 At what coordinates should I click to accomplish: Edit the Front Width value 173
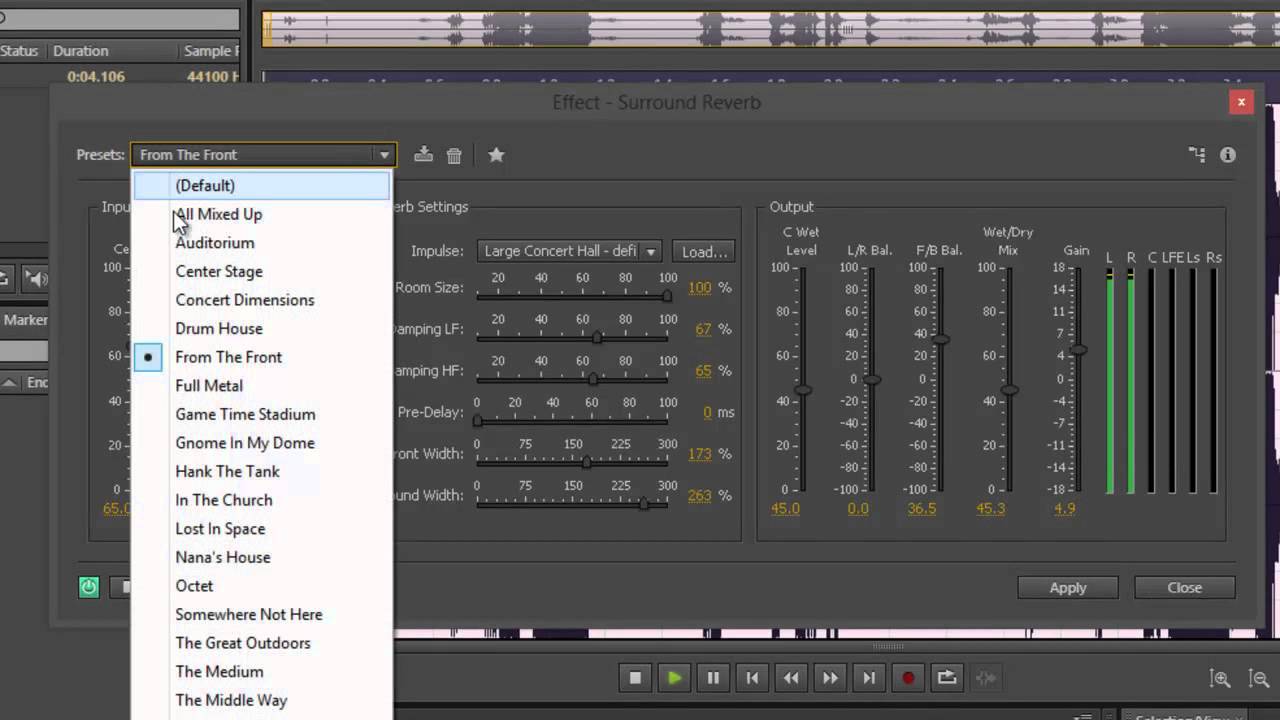click(700, 454)
